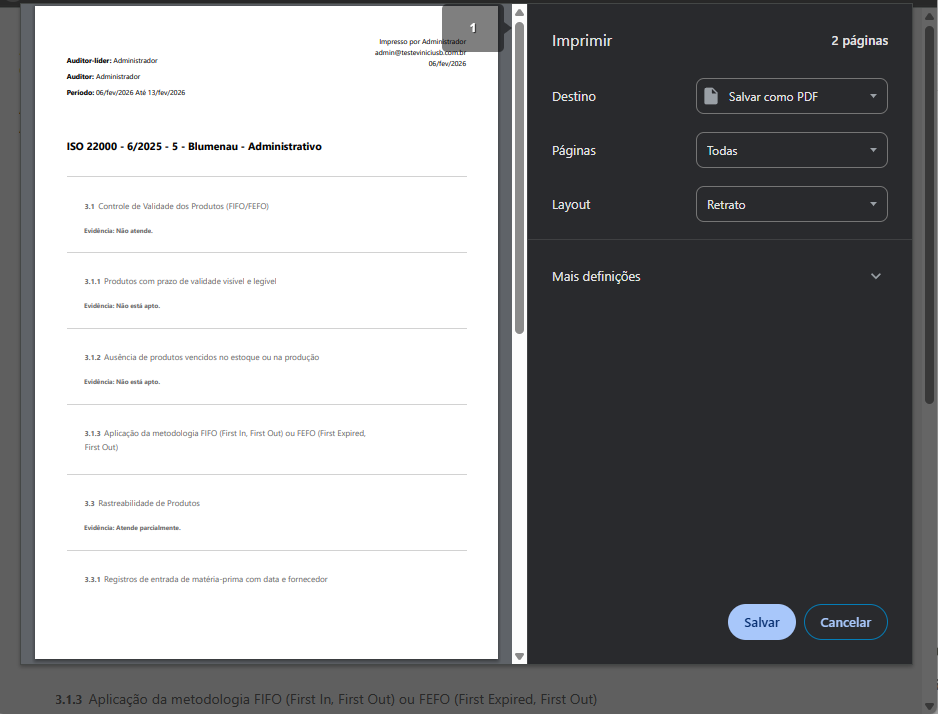Click 'Evidência: Não atende.' text
The height and width of the screenshot is (714, 938).
point(118,231)
